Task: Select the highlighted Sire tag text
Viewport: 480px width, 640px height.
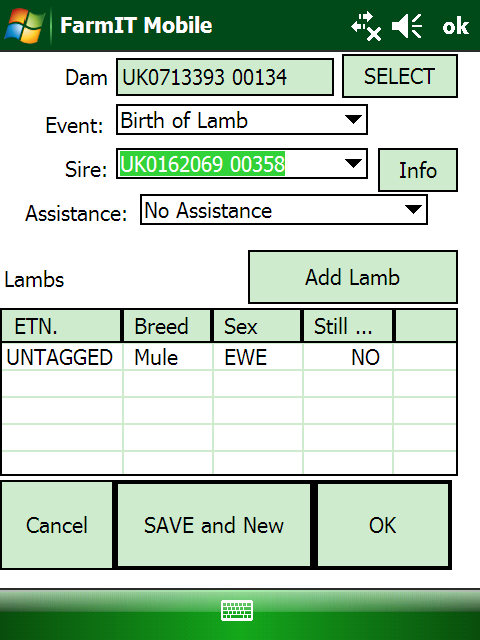Action: pyautogui.click(x=202, y=164)
